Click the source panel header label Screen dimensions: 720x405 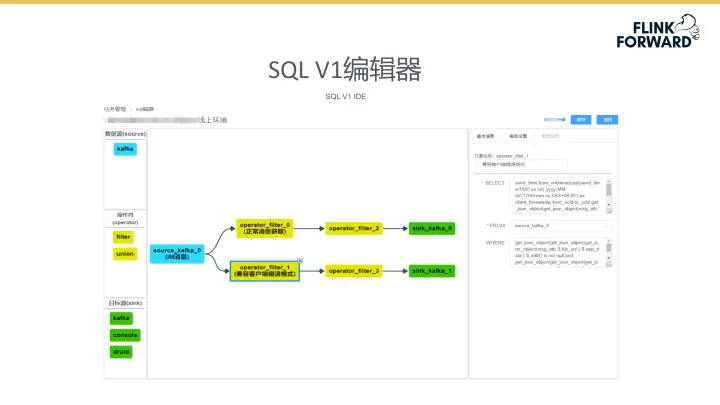(x=125, y=134)
